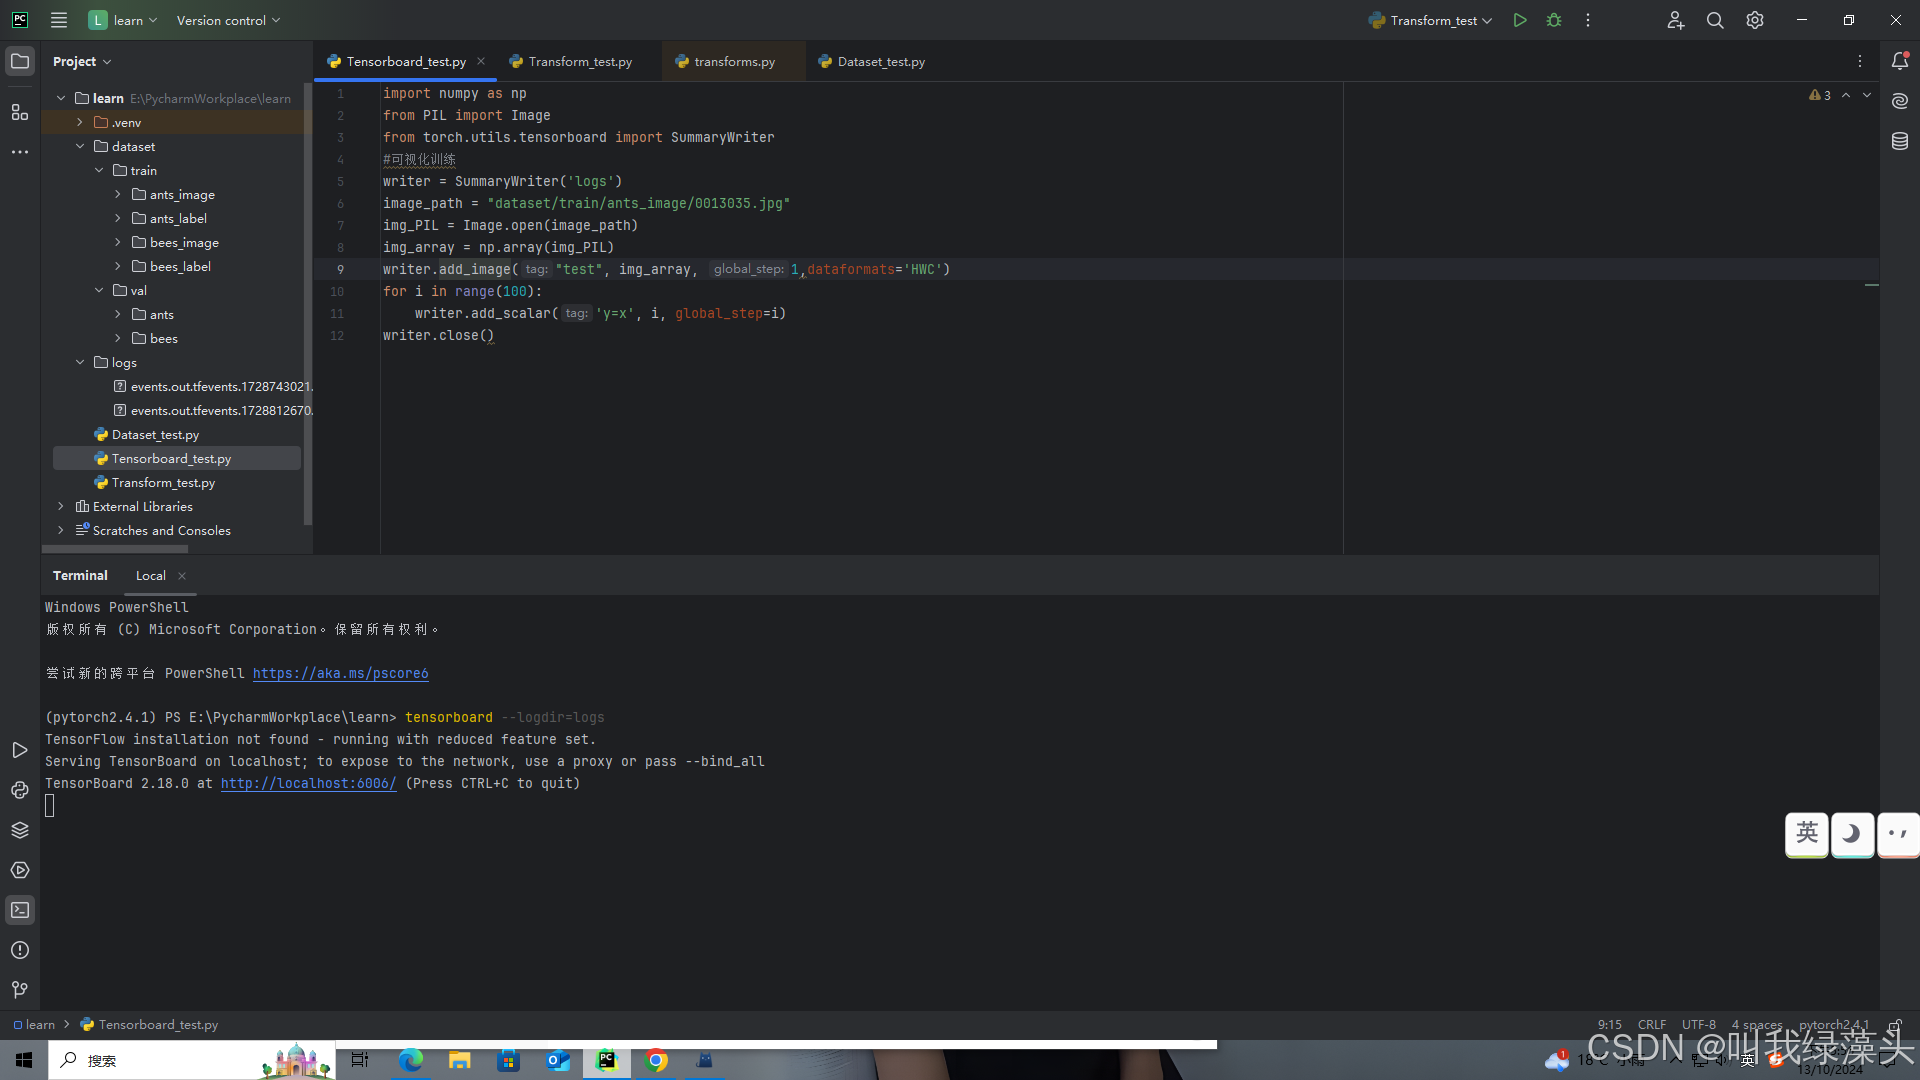Open the Python Console tool window

click(20, 790)
